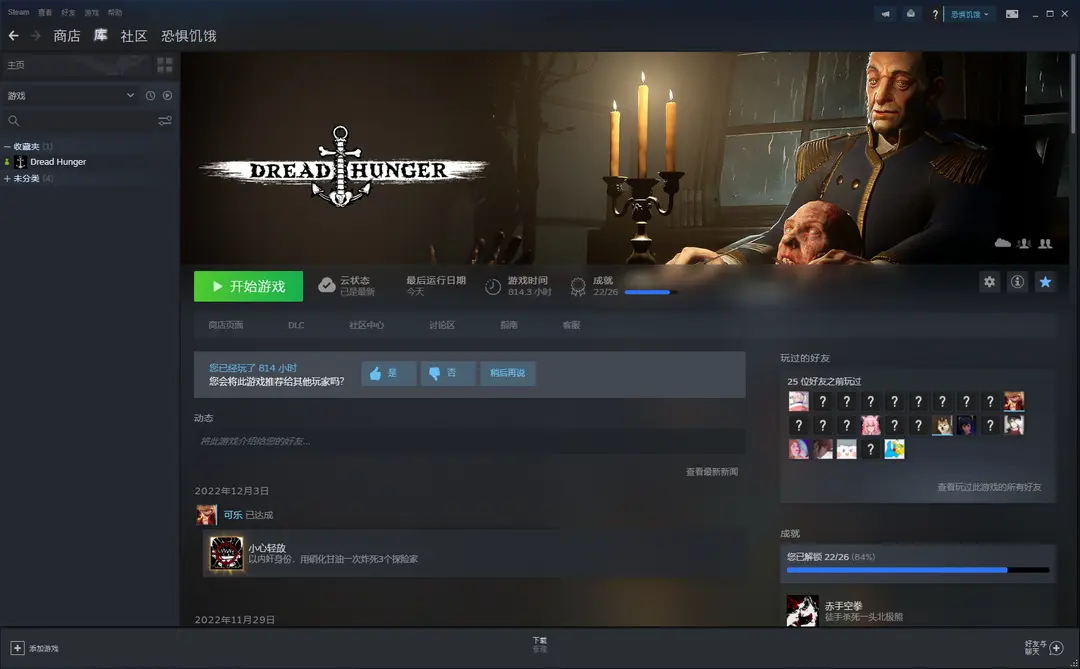The height and width of the screenshot is (669, 1080).
Task: Click 稍后再说 to answer later
Action: [x=508, y=373]
